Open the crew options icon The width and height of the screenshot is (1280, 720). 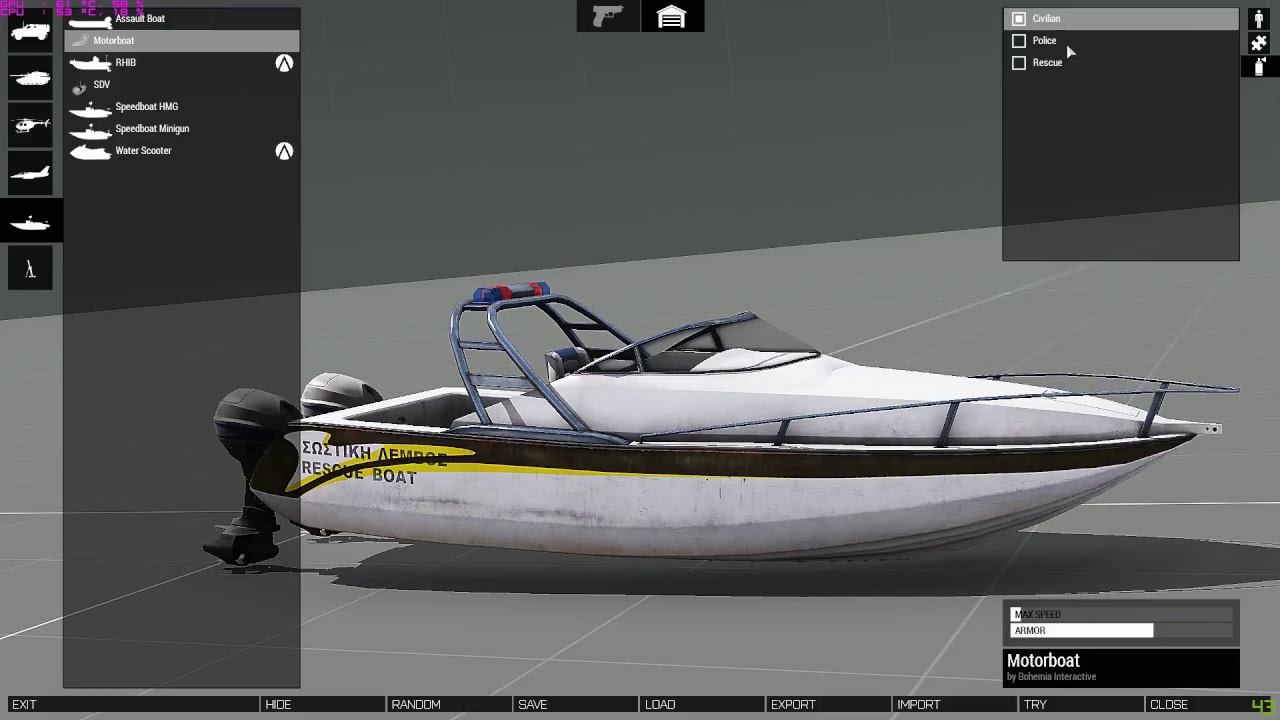[x=1259, y=19]
